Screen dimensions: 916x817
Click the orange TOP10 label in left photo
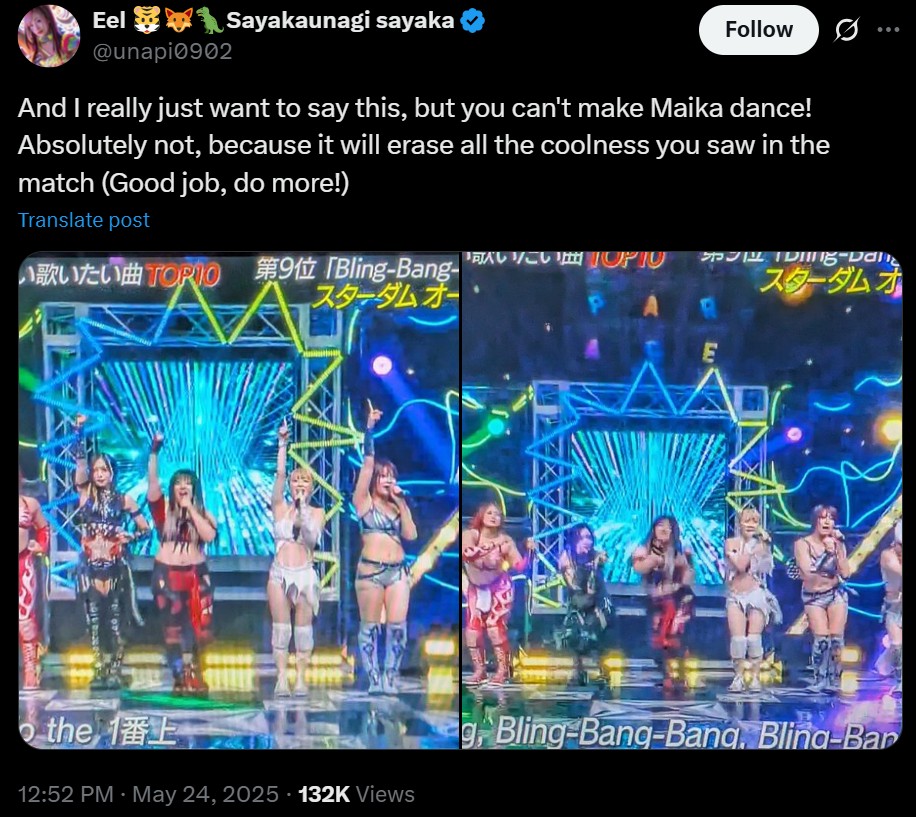(x=183, y=275)
